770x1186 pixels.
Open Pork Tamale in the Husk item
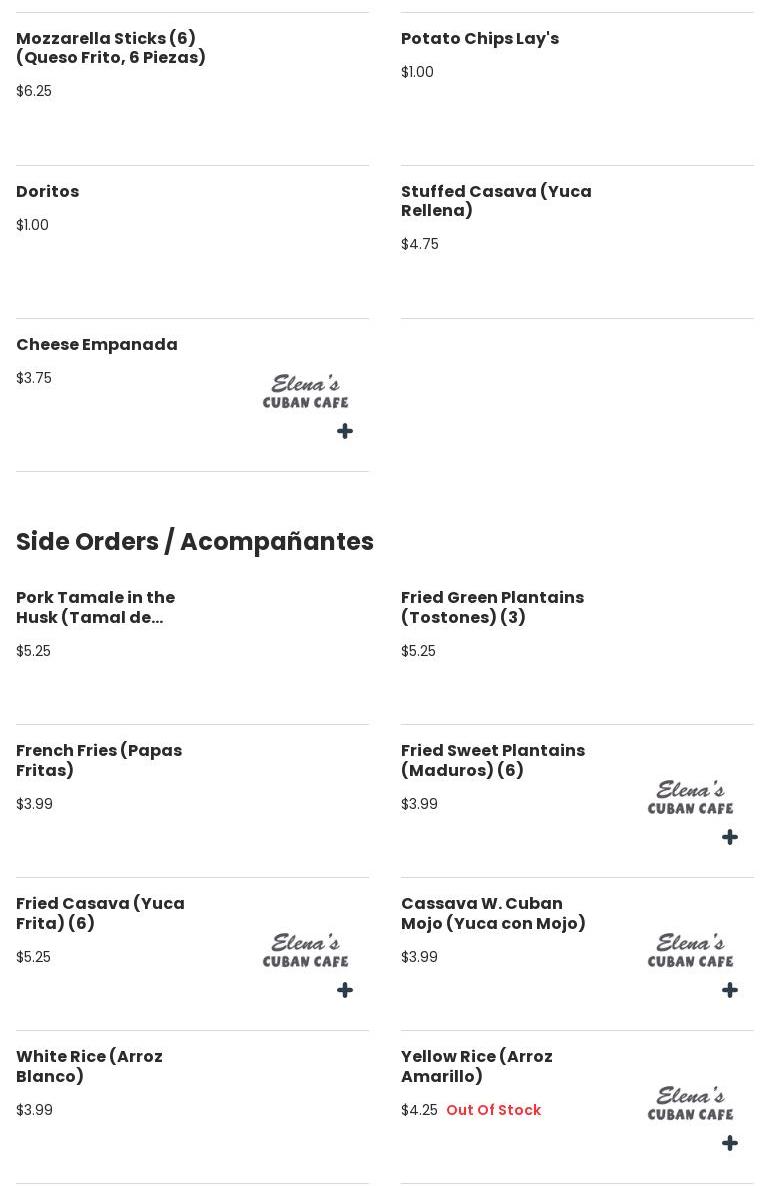pyautogui.click(x=96, y=607)
